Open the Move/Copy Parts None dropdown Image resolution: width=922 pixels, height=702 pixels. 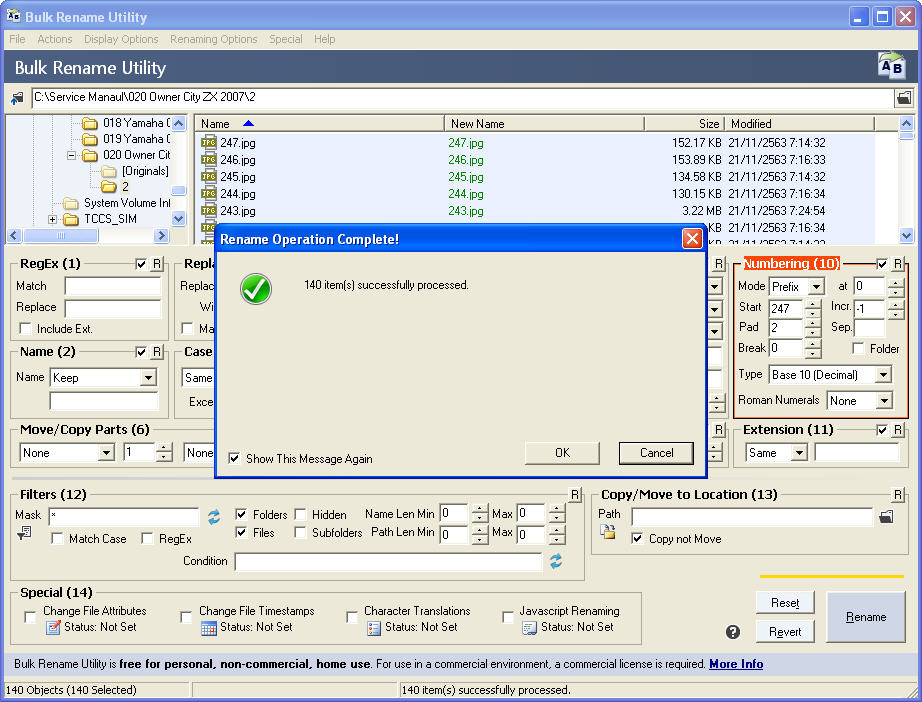pos(106,453)
